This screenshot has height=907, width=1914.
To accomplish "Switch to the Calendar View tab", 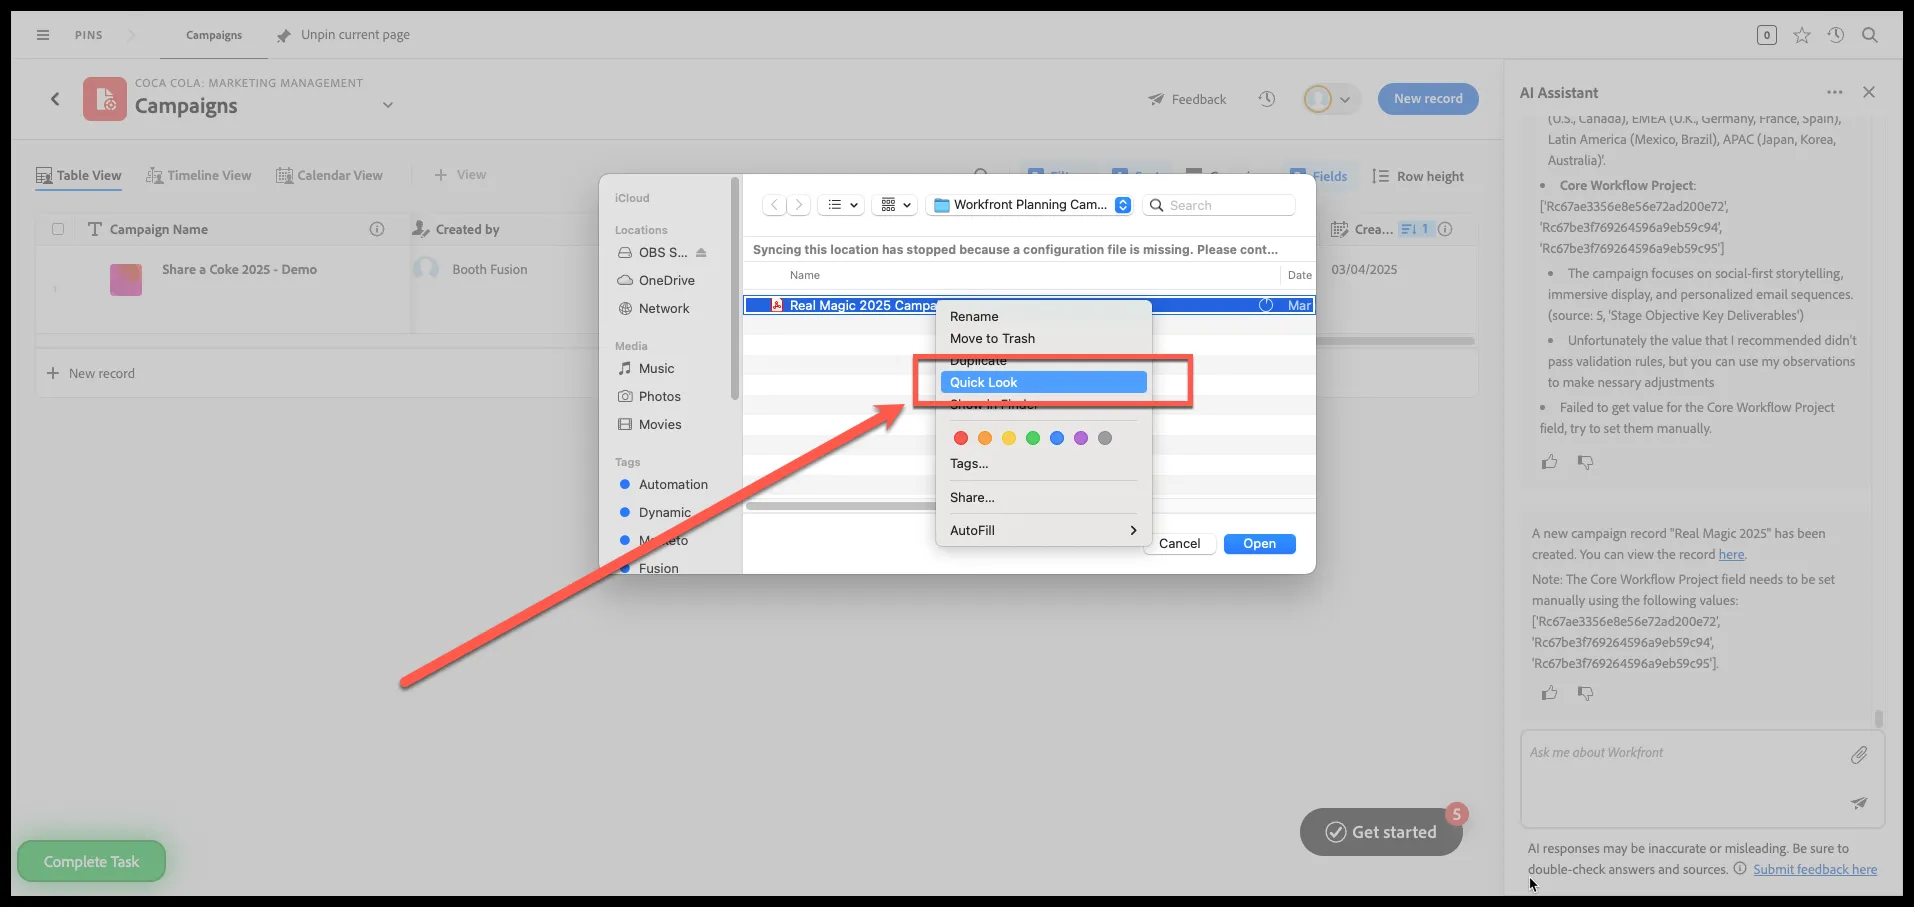I will click(x=330, y=175).
